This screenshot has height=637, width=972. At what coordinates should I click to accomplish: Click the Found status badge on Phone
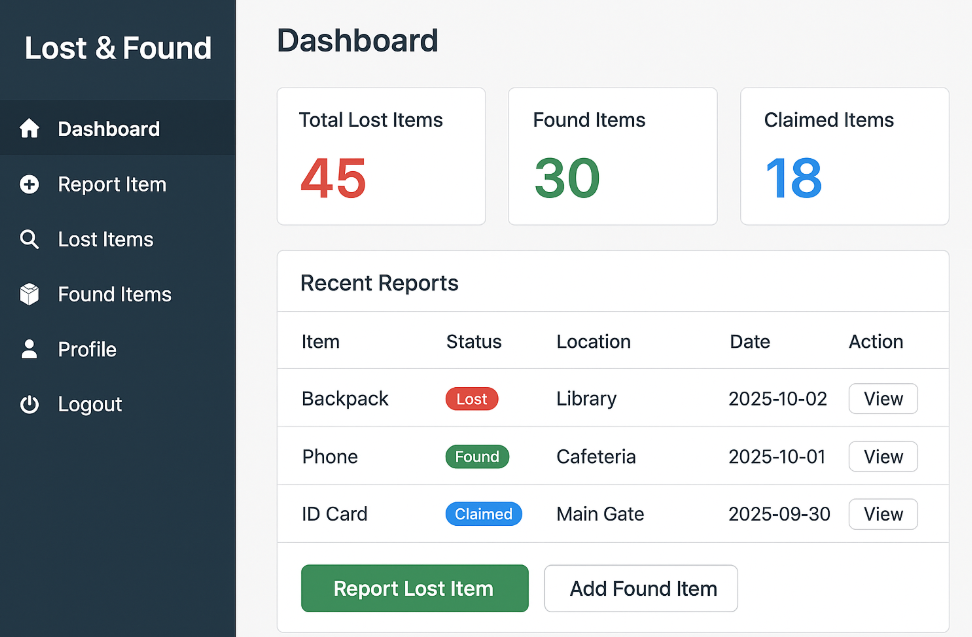pos(477,456)
